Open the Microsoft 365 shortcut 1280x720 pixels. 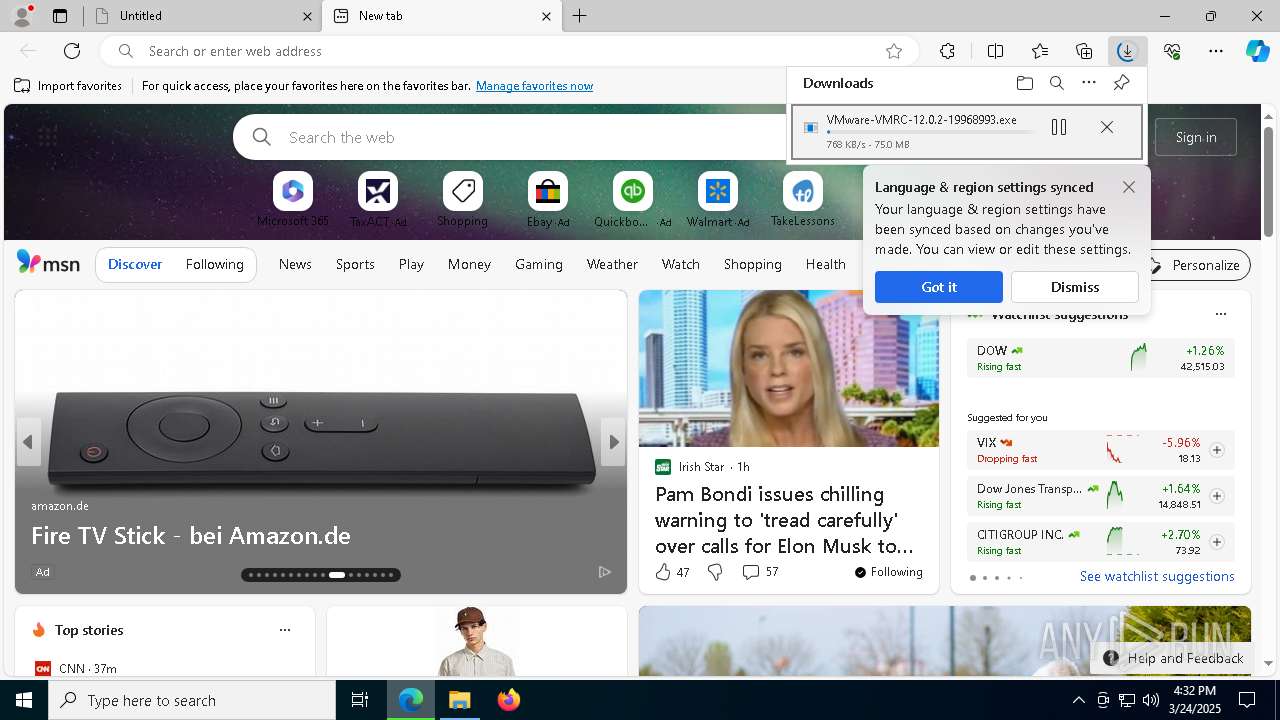pos(292,200)
